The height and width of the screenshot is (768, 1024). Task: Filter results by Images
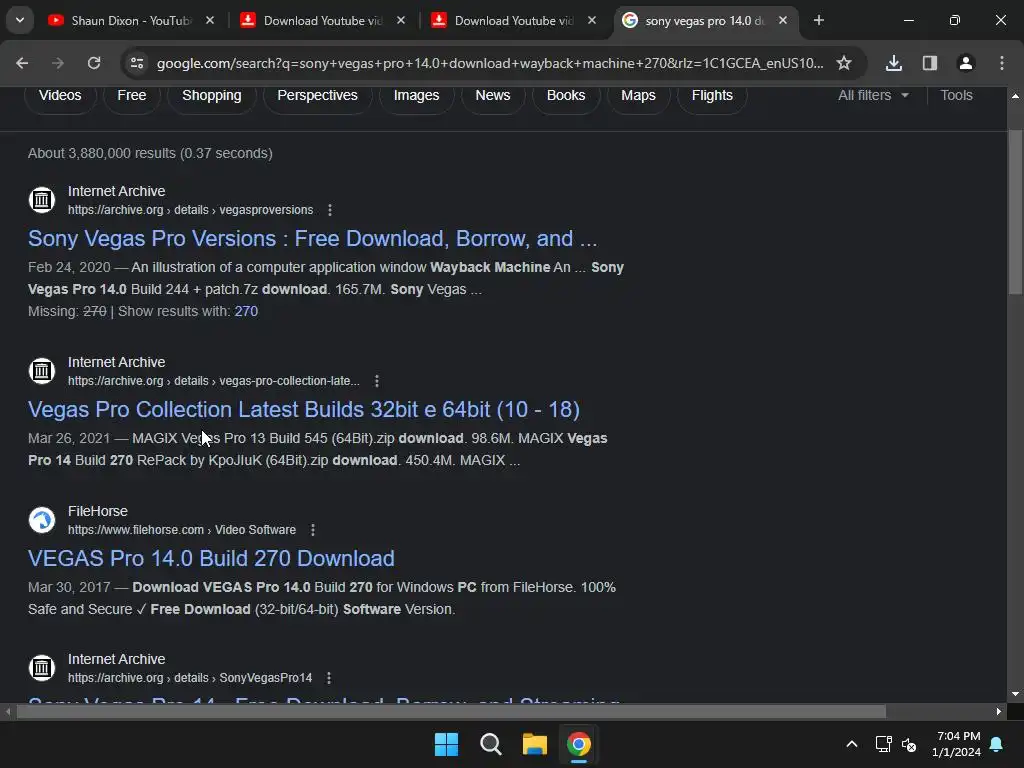(x=417, y=95)
